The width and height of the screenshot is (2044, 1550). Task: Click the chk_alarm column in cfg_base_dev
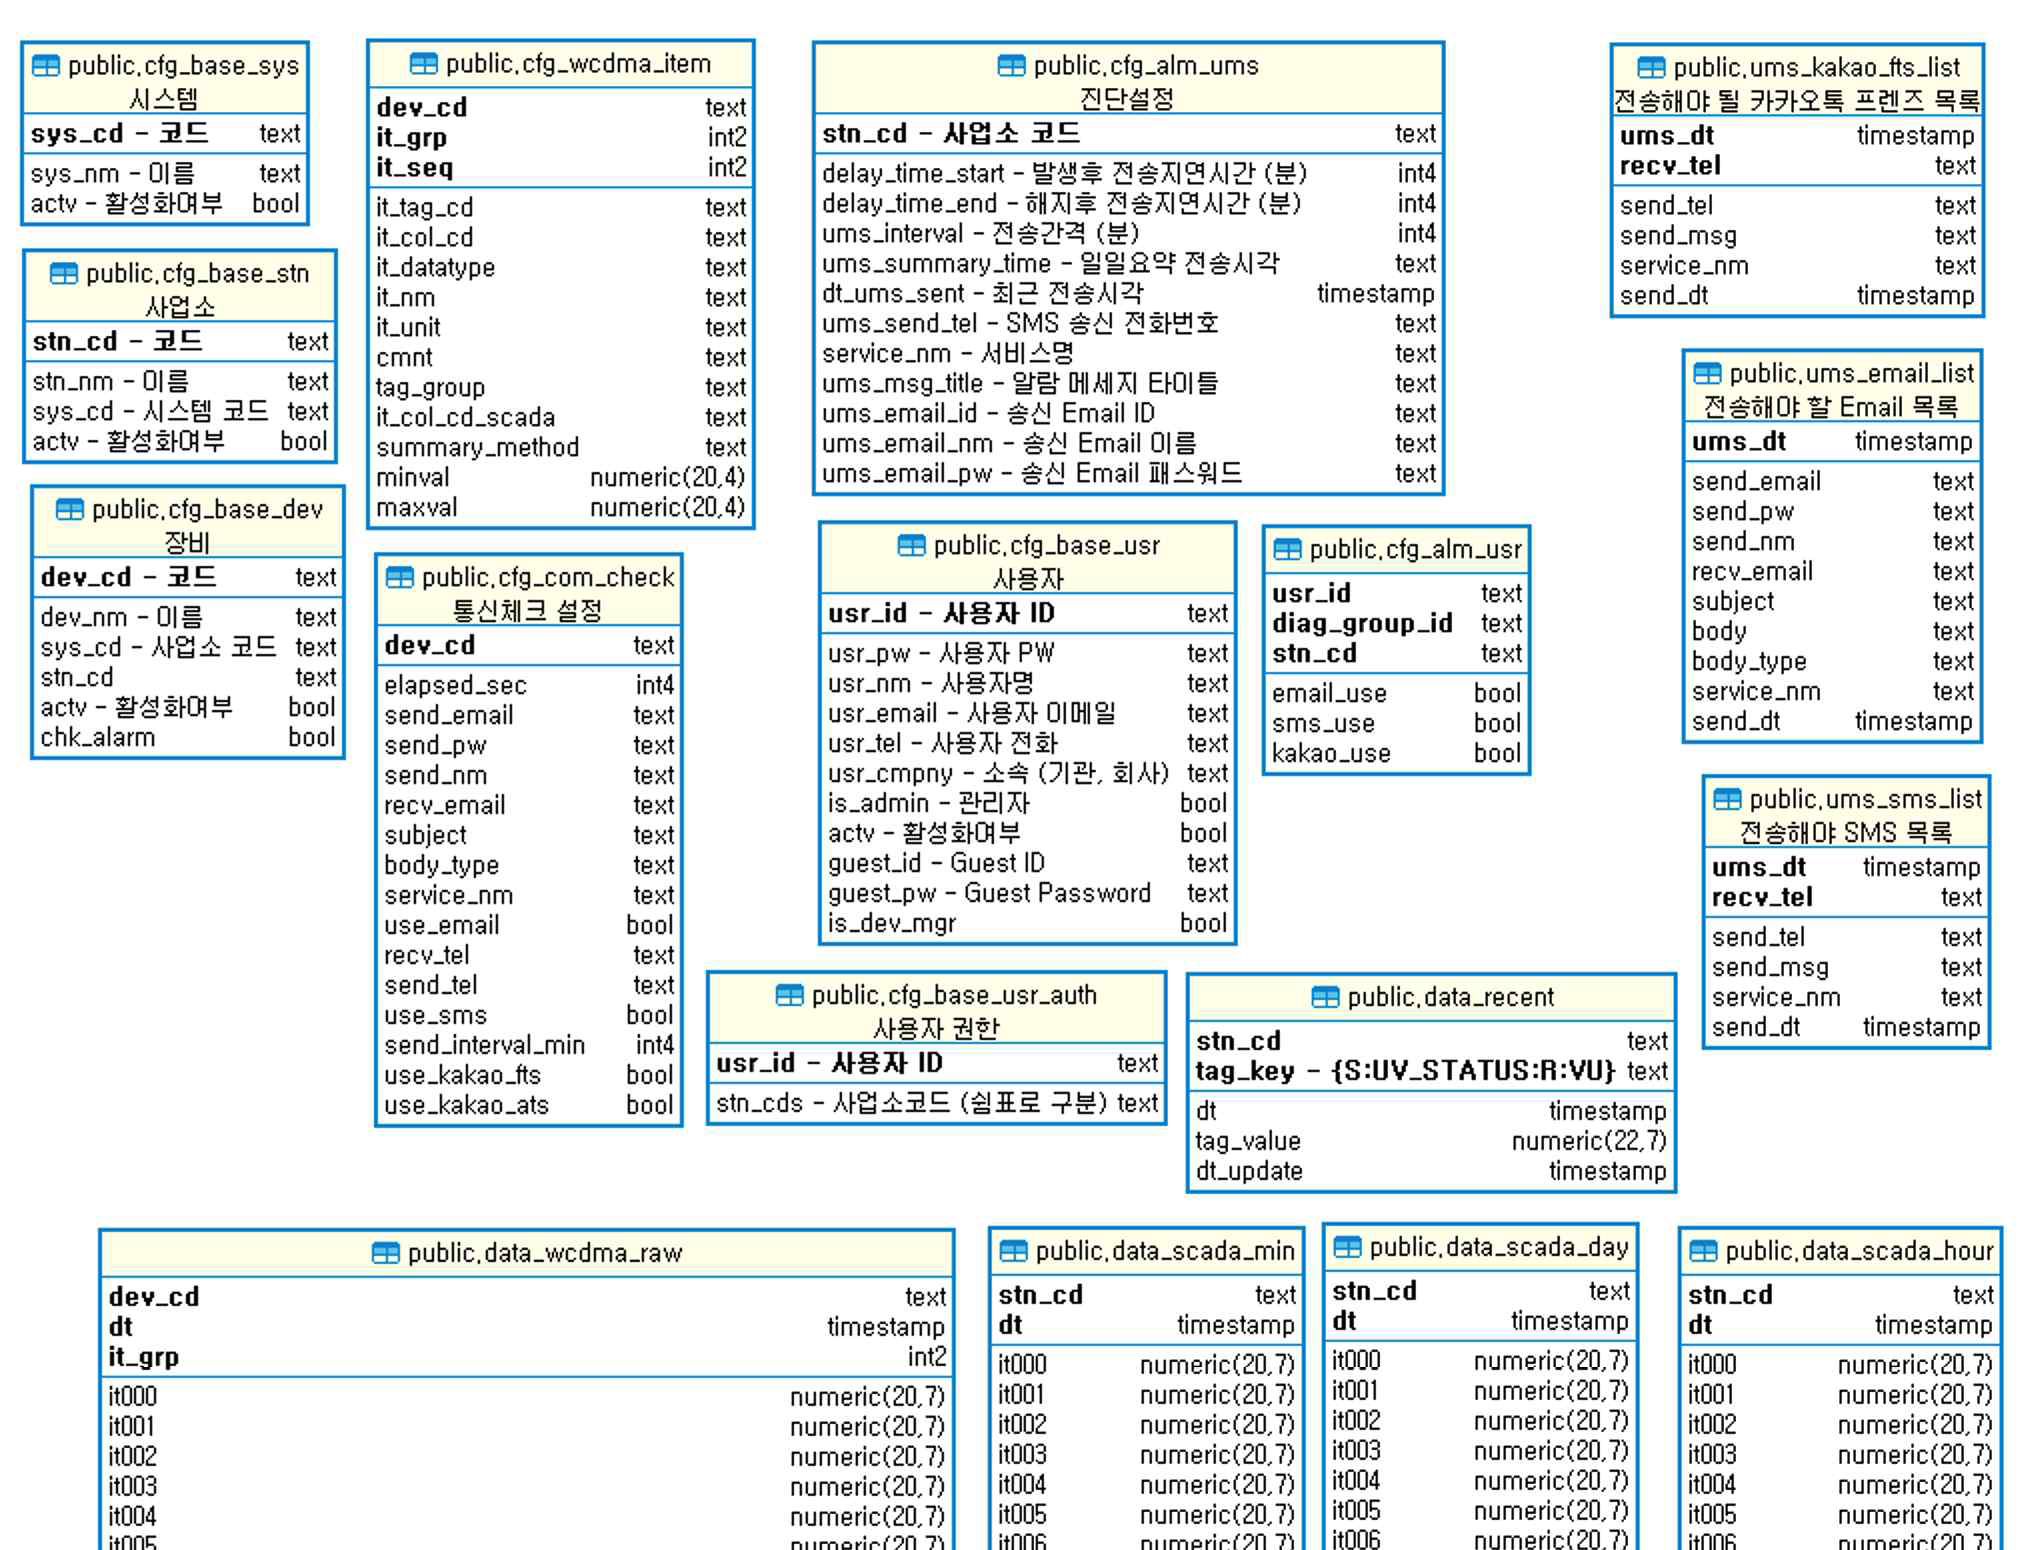188,738
